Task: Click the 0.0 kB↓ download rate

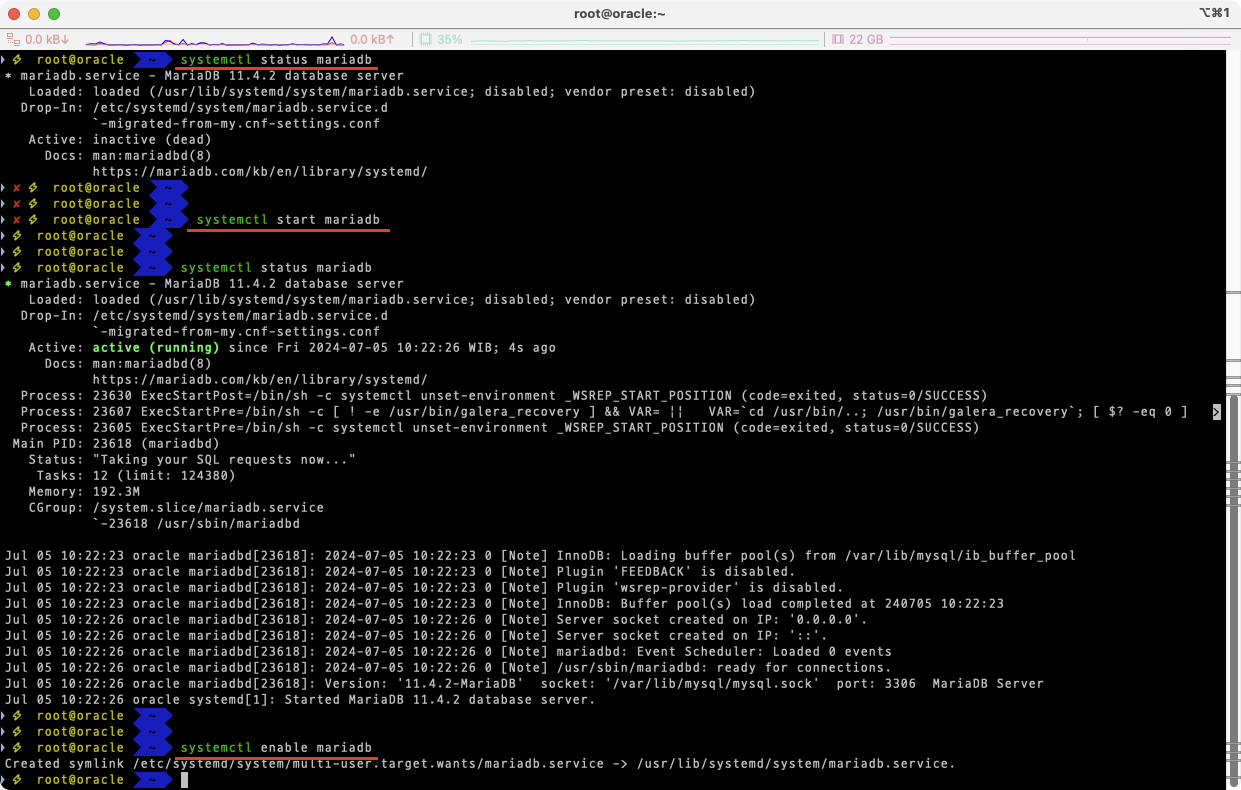Action: pos(47,39)
